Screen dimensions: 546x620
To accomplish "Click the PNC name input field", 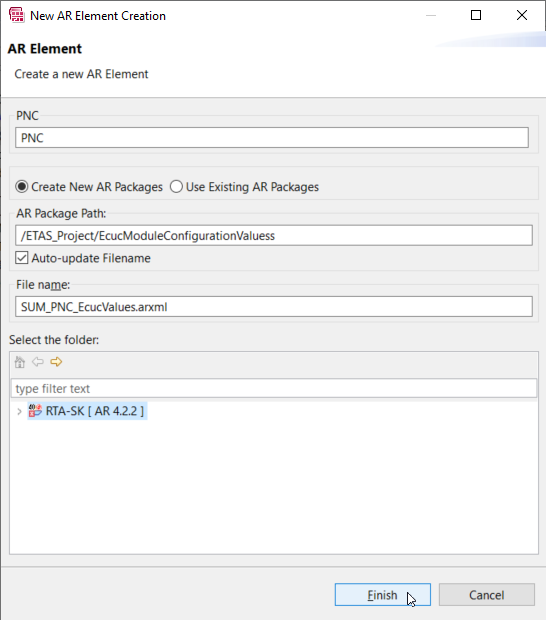I will [x=272, y=138].
